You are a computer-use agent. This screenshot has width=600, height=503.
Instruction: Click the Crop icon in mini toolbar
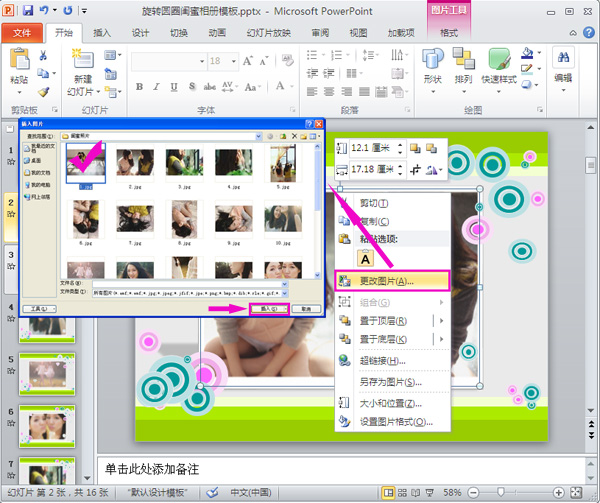tap(415, 169)
